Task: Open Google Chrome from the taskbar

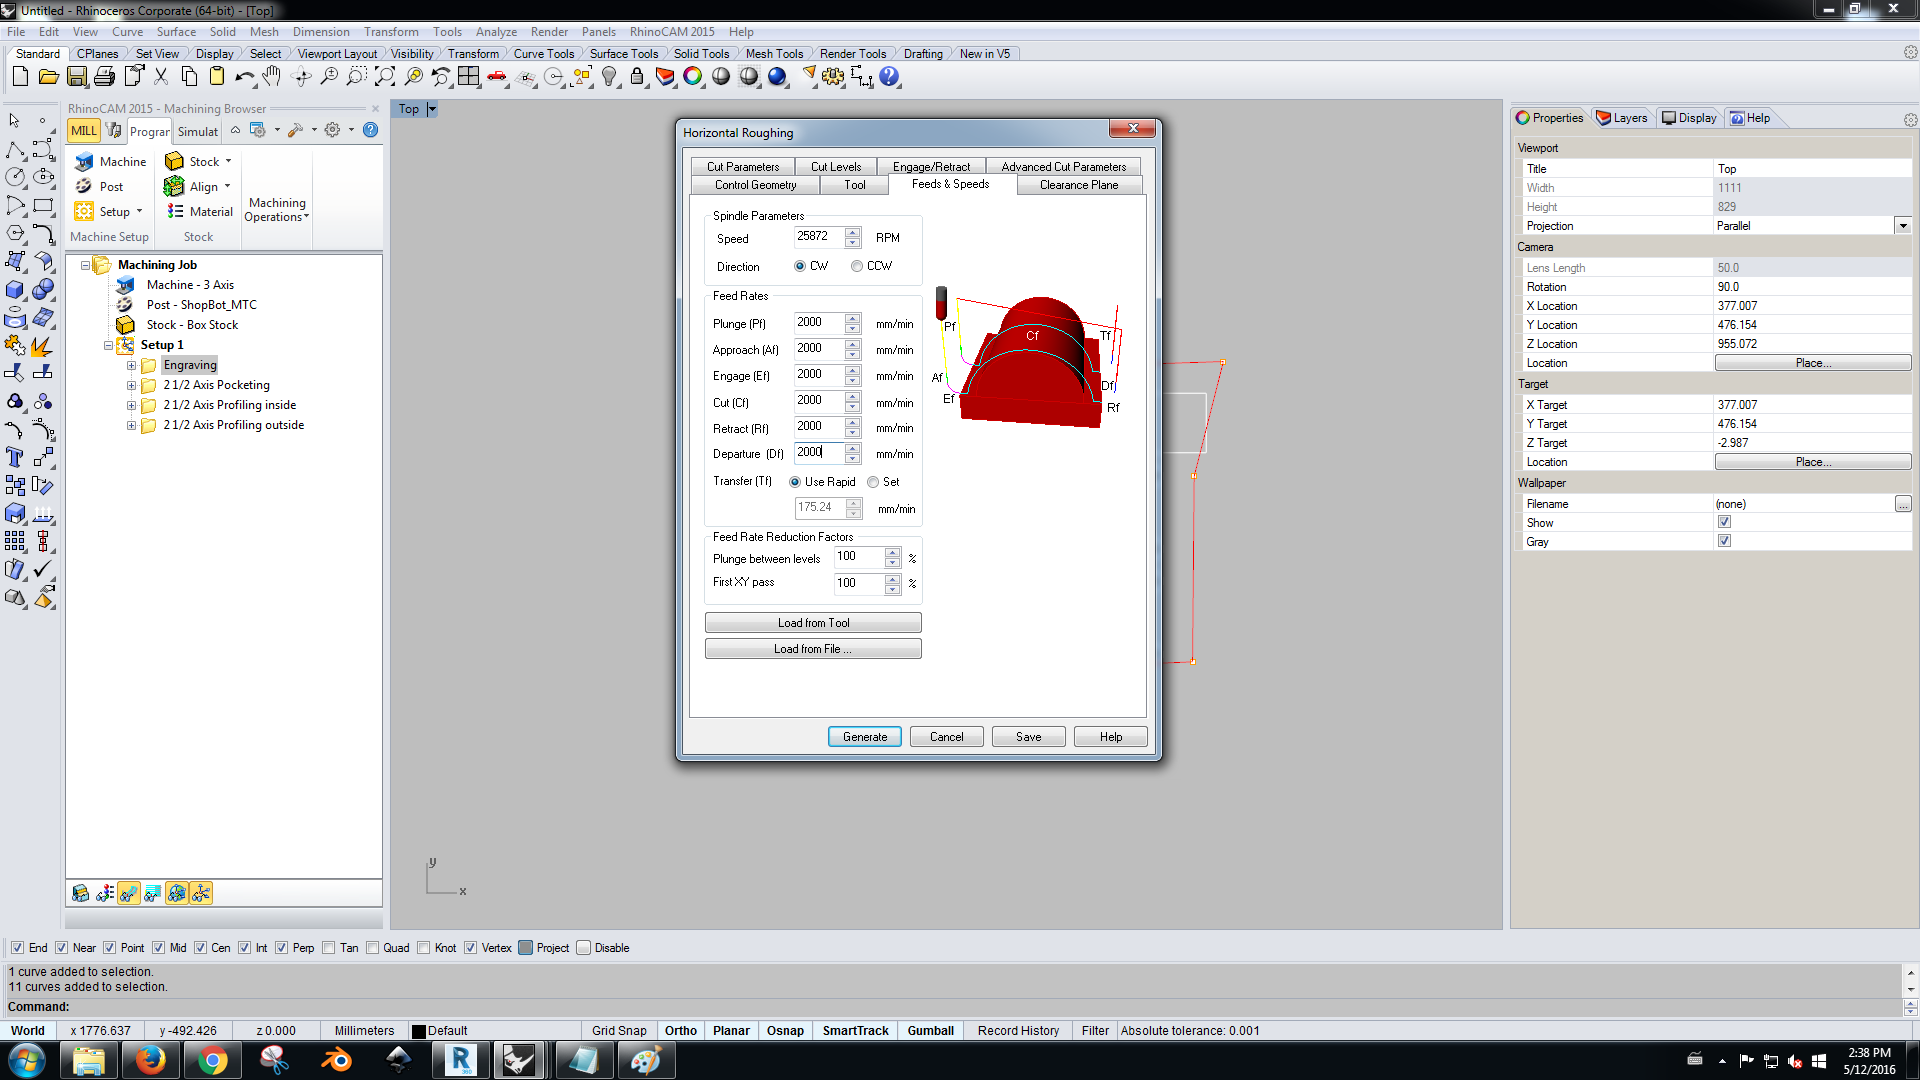Action: point(213,1060)
